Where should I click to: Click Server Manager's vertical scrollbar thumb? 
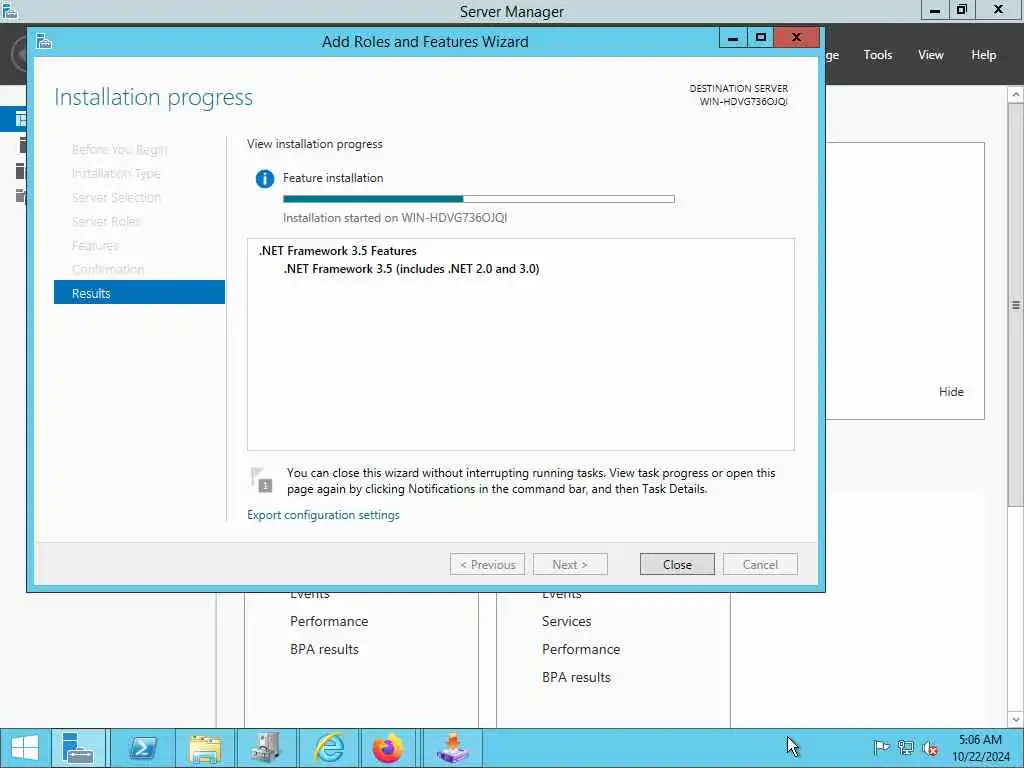[1016, 304]
